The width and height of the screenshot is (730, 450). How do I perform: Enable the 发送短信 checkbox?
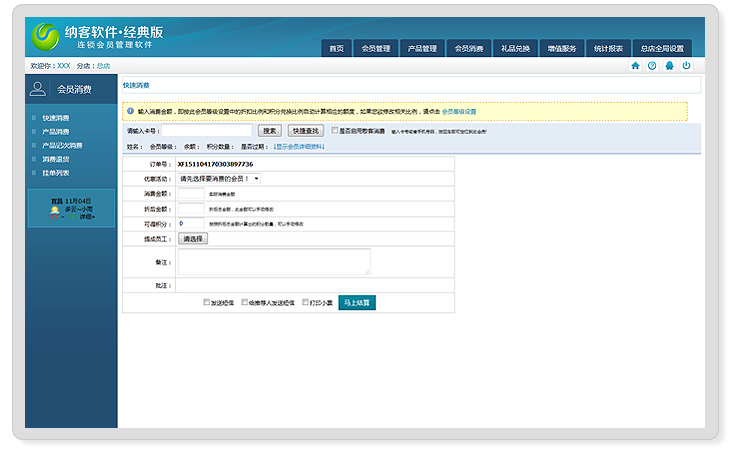tap(207, 301)
